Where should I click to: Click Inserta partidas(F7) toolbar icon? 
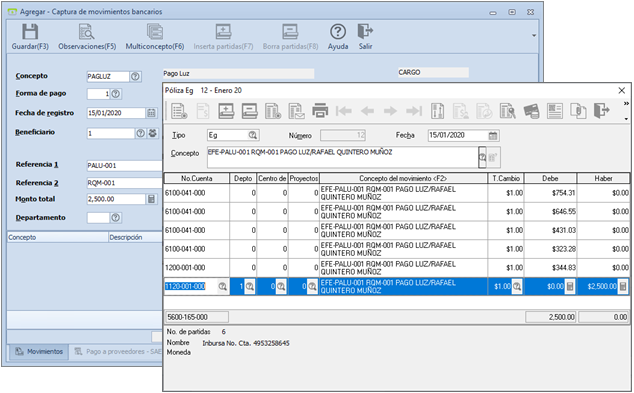coord(223,32)
